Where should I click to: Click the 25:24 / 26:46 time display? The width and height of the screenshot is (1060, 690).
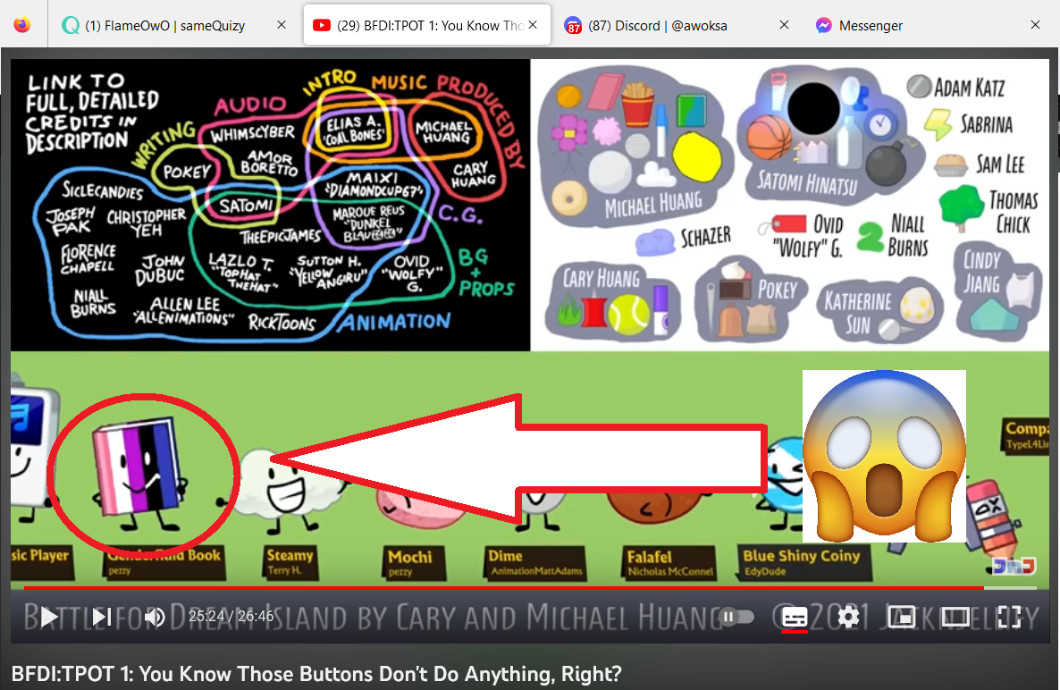click(x=231, y=617)
